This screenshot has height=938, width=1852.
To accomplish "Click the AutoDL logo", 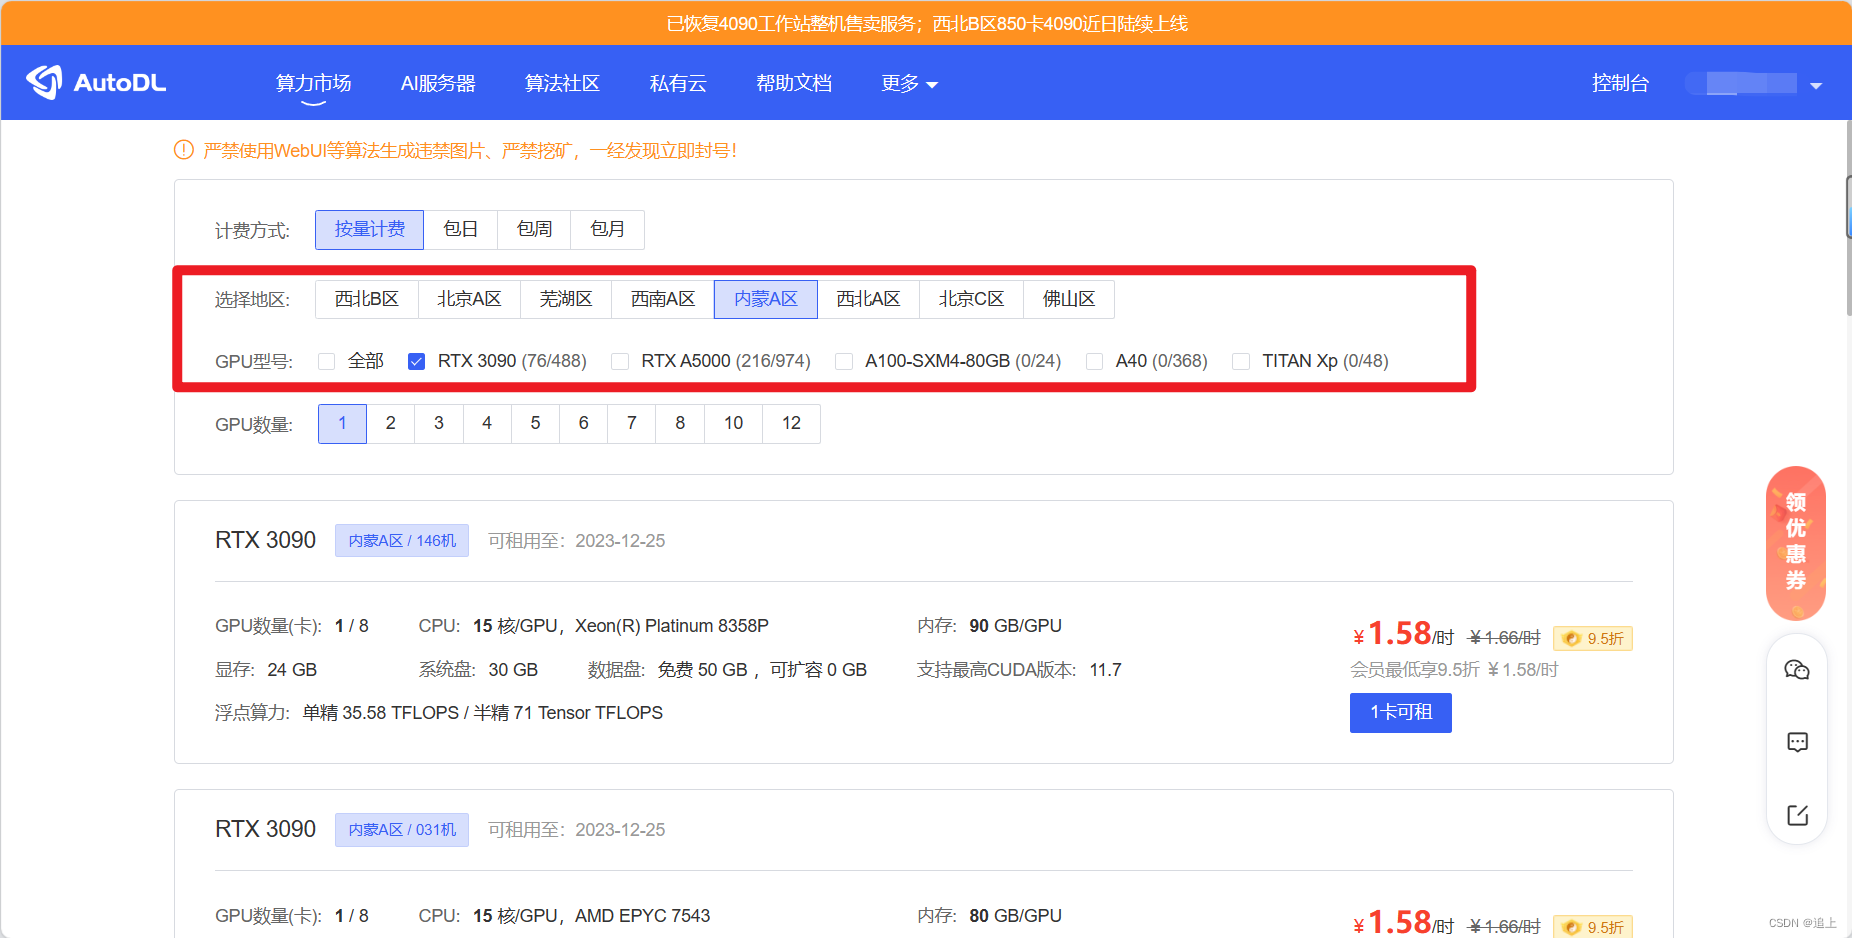I will coord(96,82).
